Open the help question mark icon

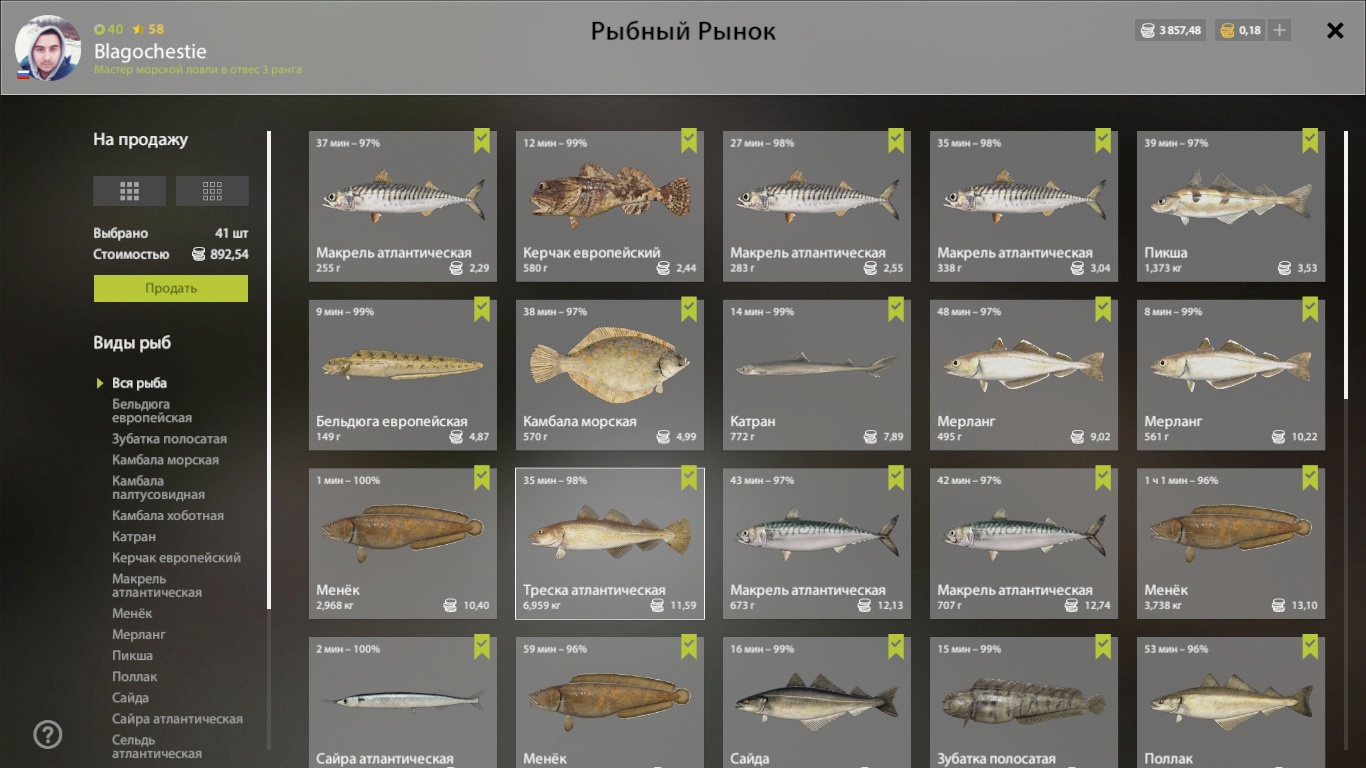pyautogui.click(x=48, y=735)
